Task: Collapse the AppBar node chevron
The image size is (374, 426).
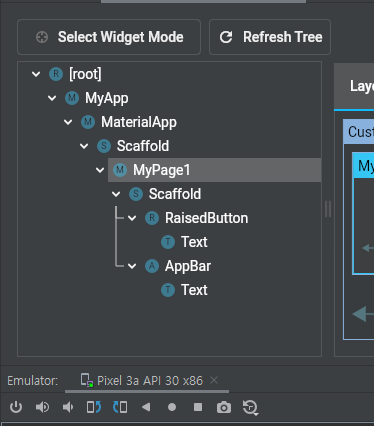Action: pos(132,266)
